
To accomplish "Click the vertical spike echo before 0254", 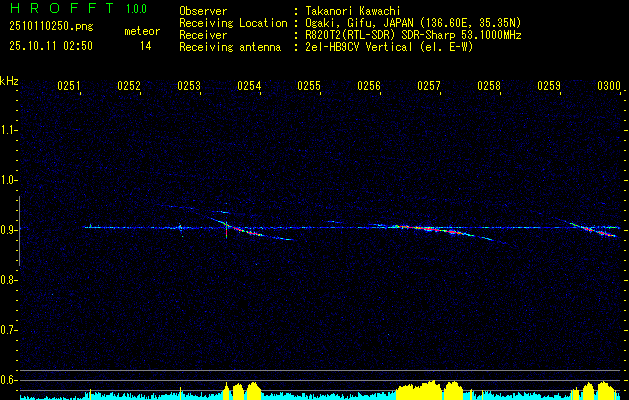I will tap(227, 229).
